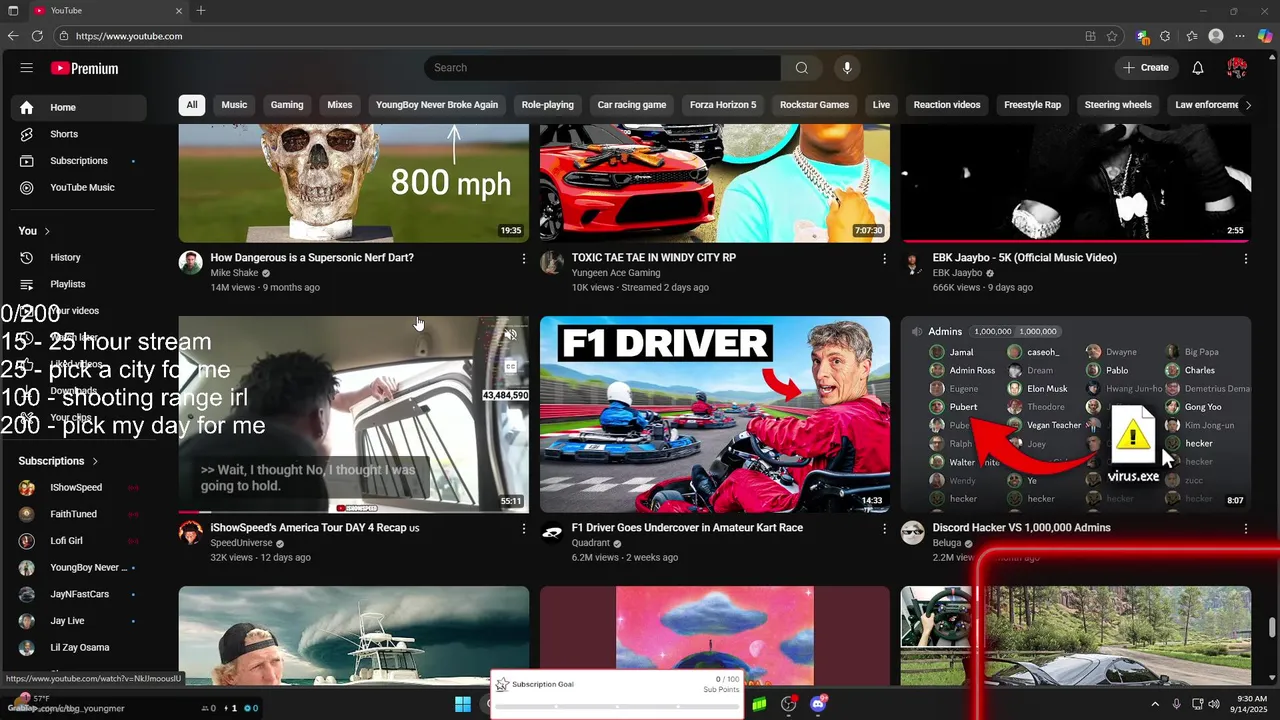Click the Create button
Viewport: 1280px width, 720px height.
point(1146,68)
